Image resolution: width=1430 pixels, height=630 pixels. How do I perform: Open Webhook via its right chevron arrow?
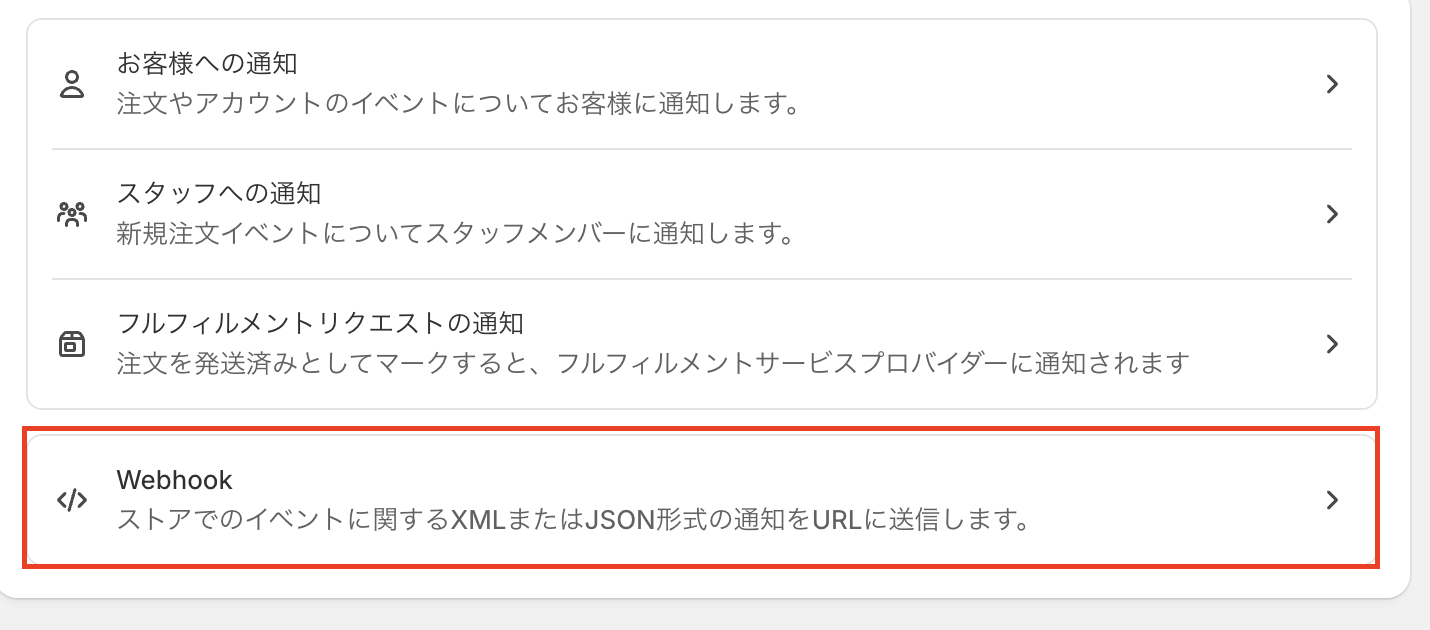pyautogui.click(x=1332, y=500)
